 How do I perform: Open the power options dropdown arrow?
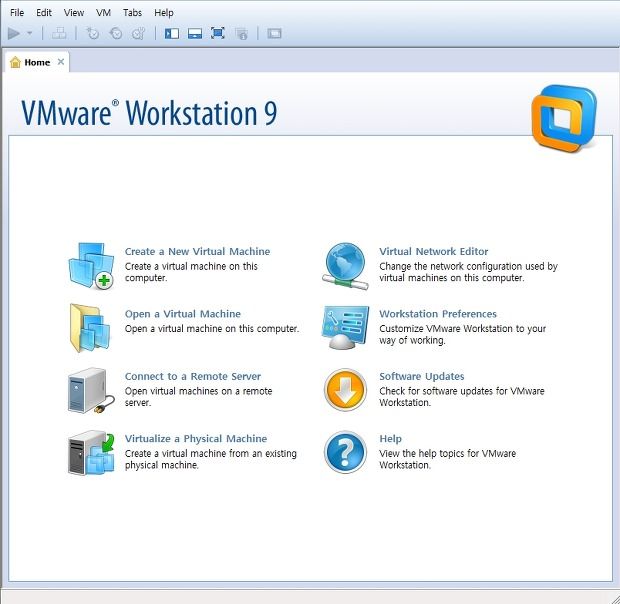[30, 34]
